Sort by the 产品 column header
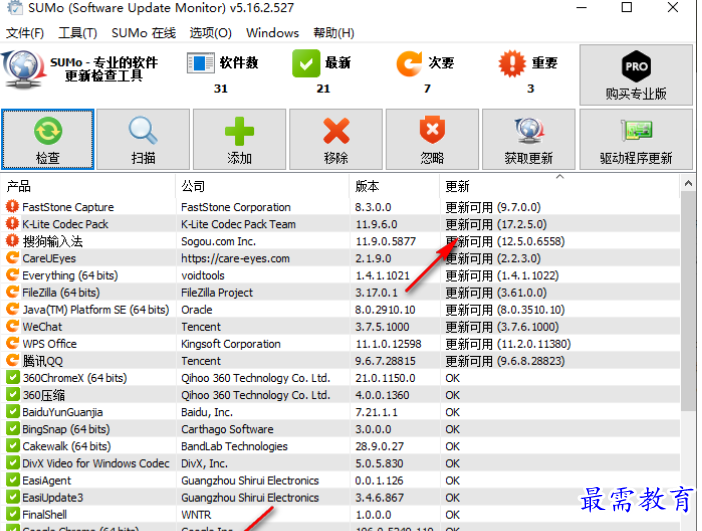 point(88,186)
